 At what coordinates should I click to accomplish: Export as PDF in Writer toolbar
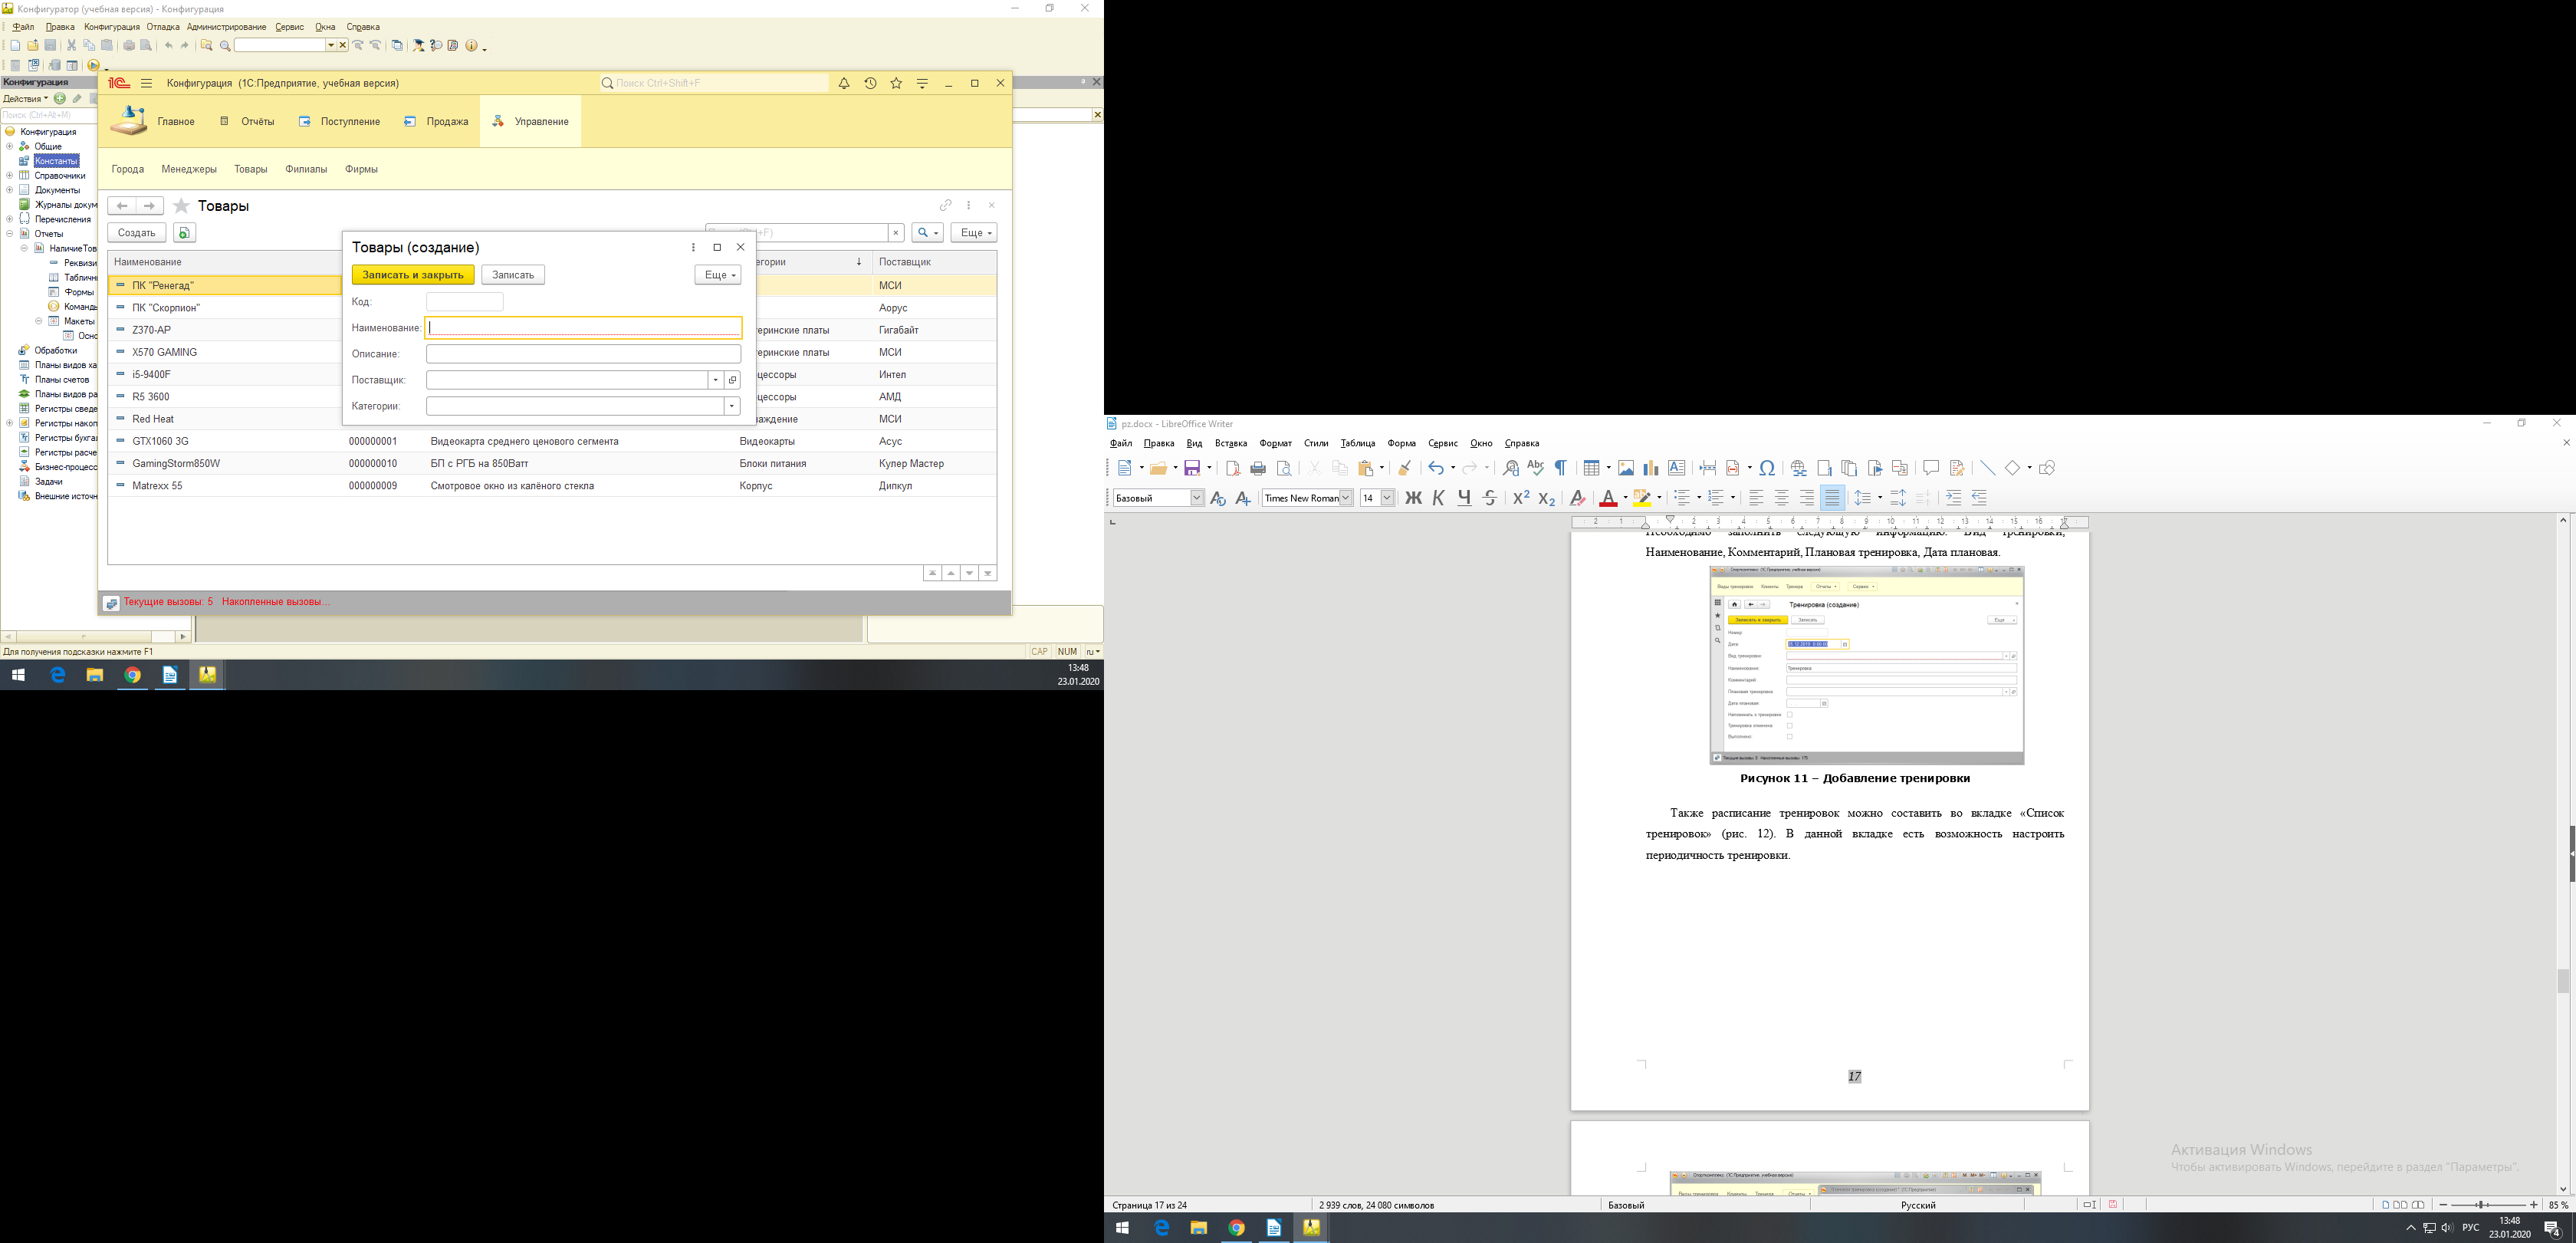coord(1233,468)
